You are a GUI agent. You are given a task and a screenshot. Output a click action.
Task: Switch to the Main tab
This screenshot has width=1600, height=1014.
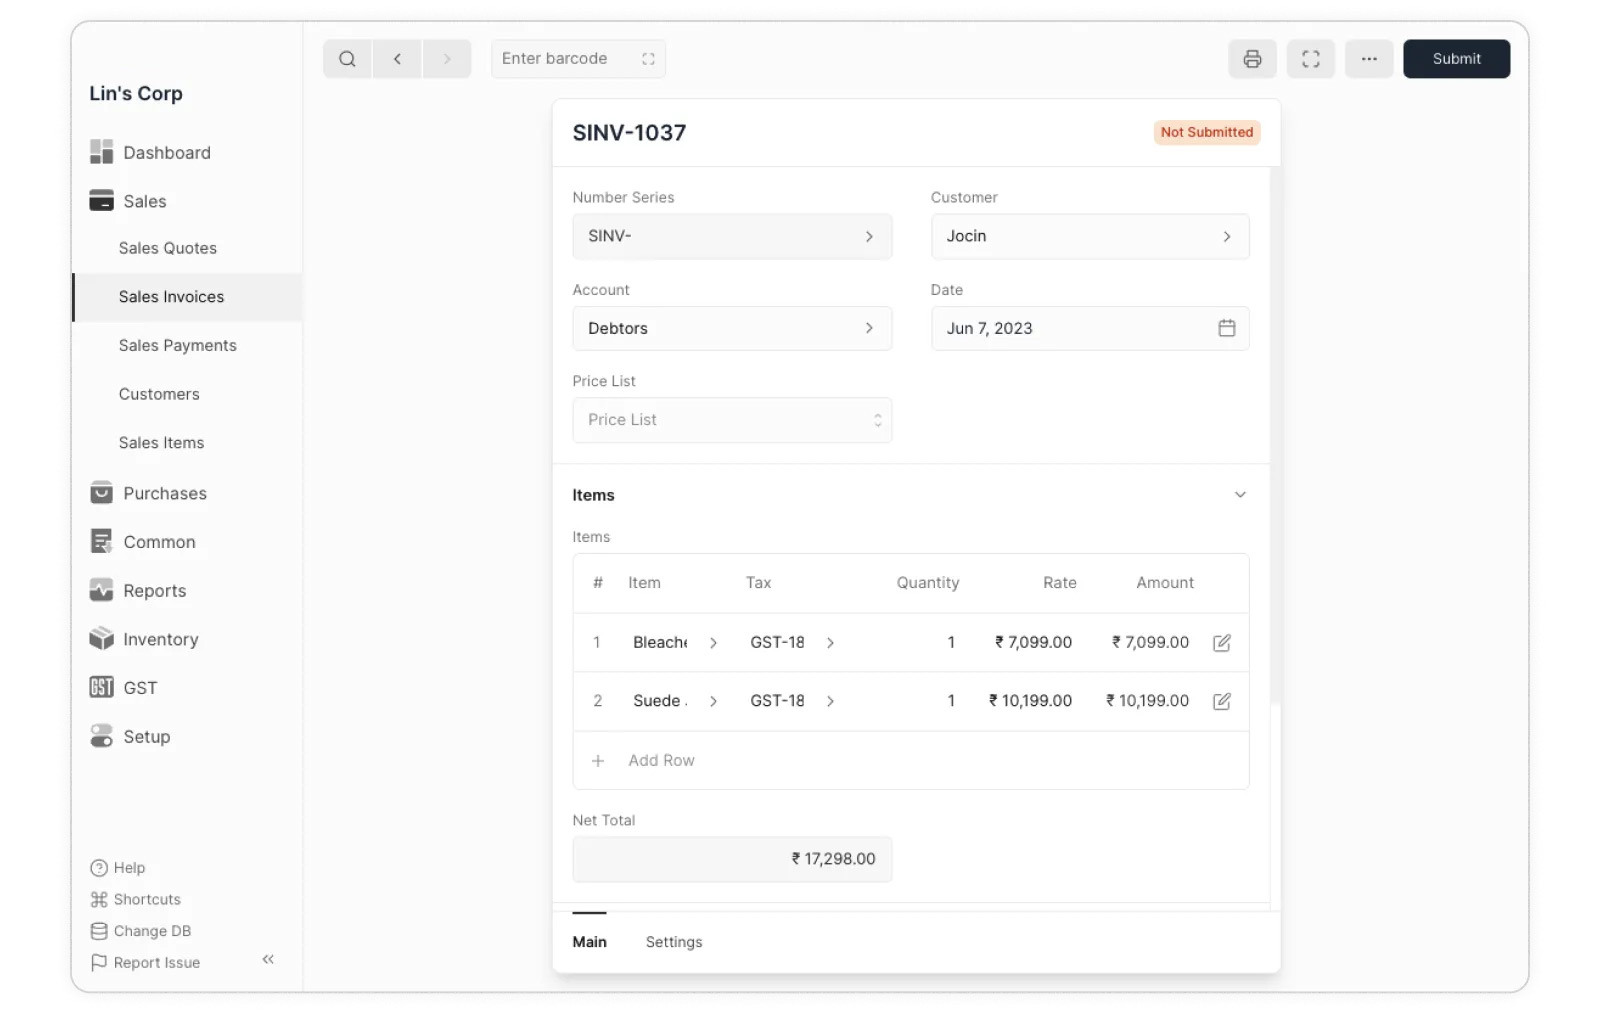[x=589, y=942]
